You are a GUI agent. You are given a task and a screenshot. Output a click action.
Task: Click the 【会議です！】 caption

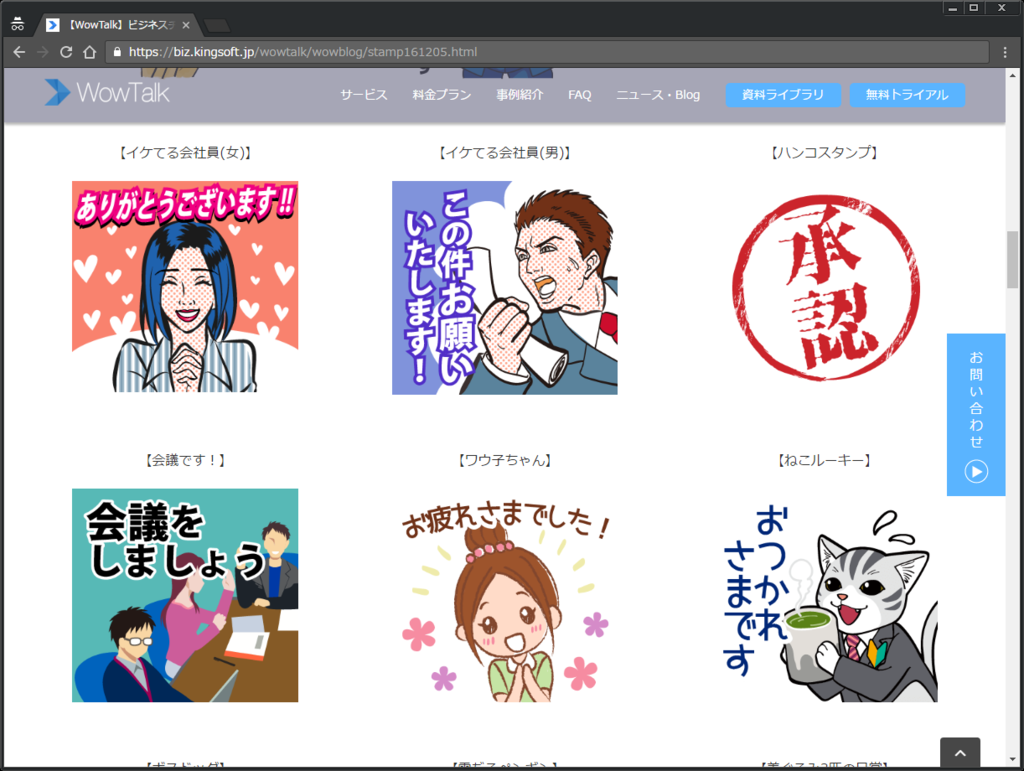[x=185, y=460]
